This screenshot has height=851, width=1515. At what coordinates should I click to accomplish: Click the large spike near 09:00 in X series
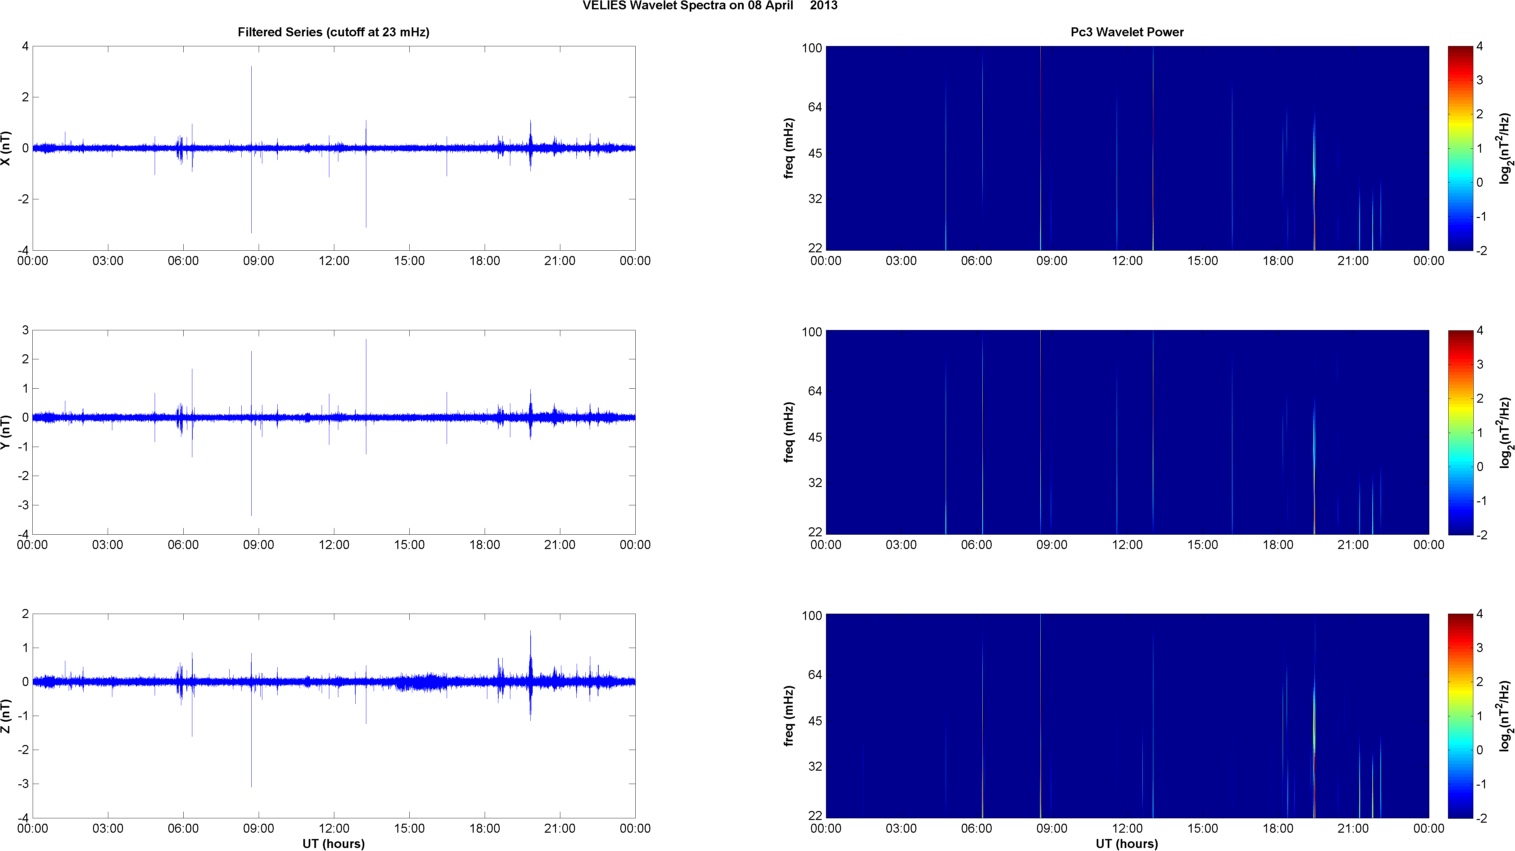(251, 150)
